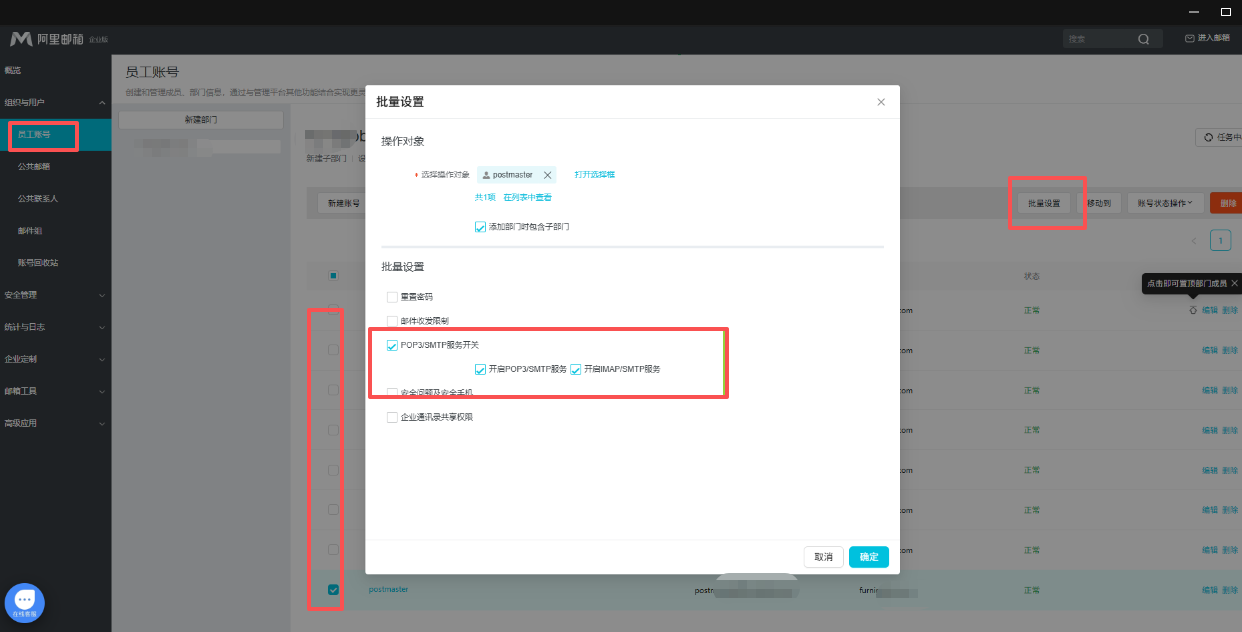The height and width of the screenshot is (632, 1242).
Task: Check the 企业通讯录共享权限 option
Action: pos(392,417)
